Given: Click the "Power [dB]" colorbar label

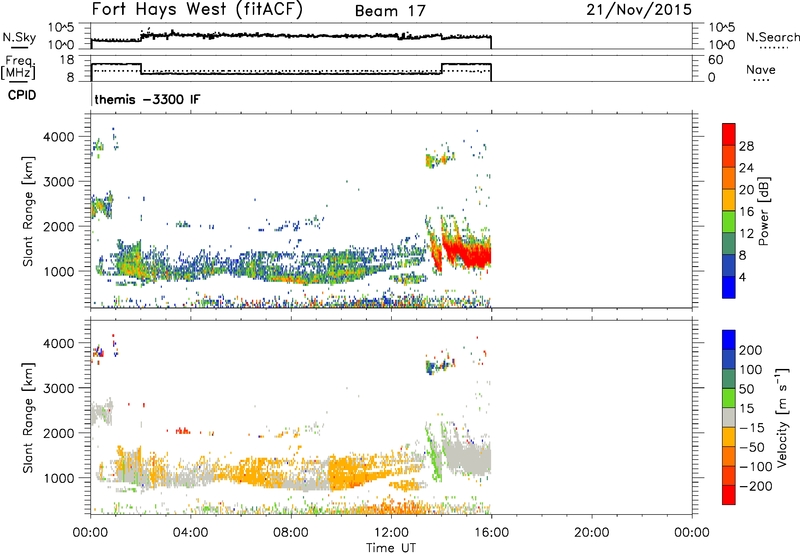Looking at the screenshot, I should pos(763,211).
